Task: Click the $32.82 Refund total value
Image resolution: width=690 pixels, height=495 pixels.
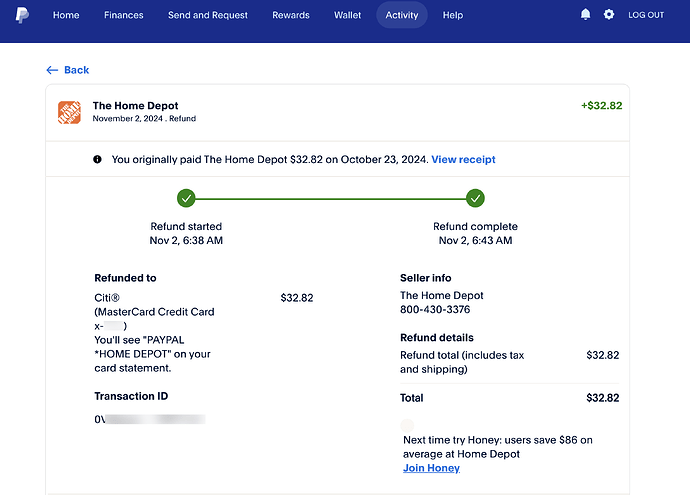Action: pos(602,355)
